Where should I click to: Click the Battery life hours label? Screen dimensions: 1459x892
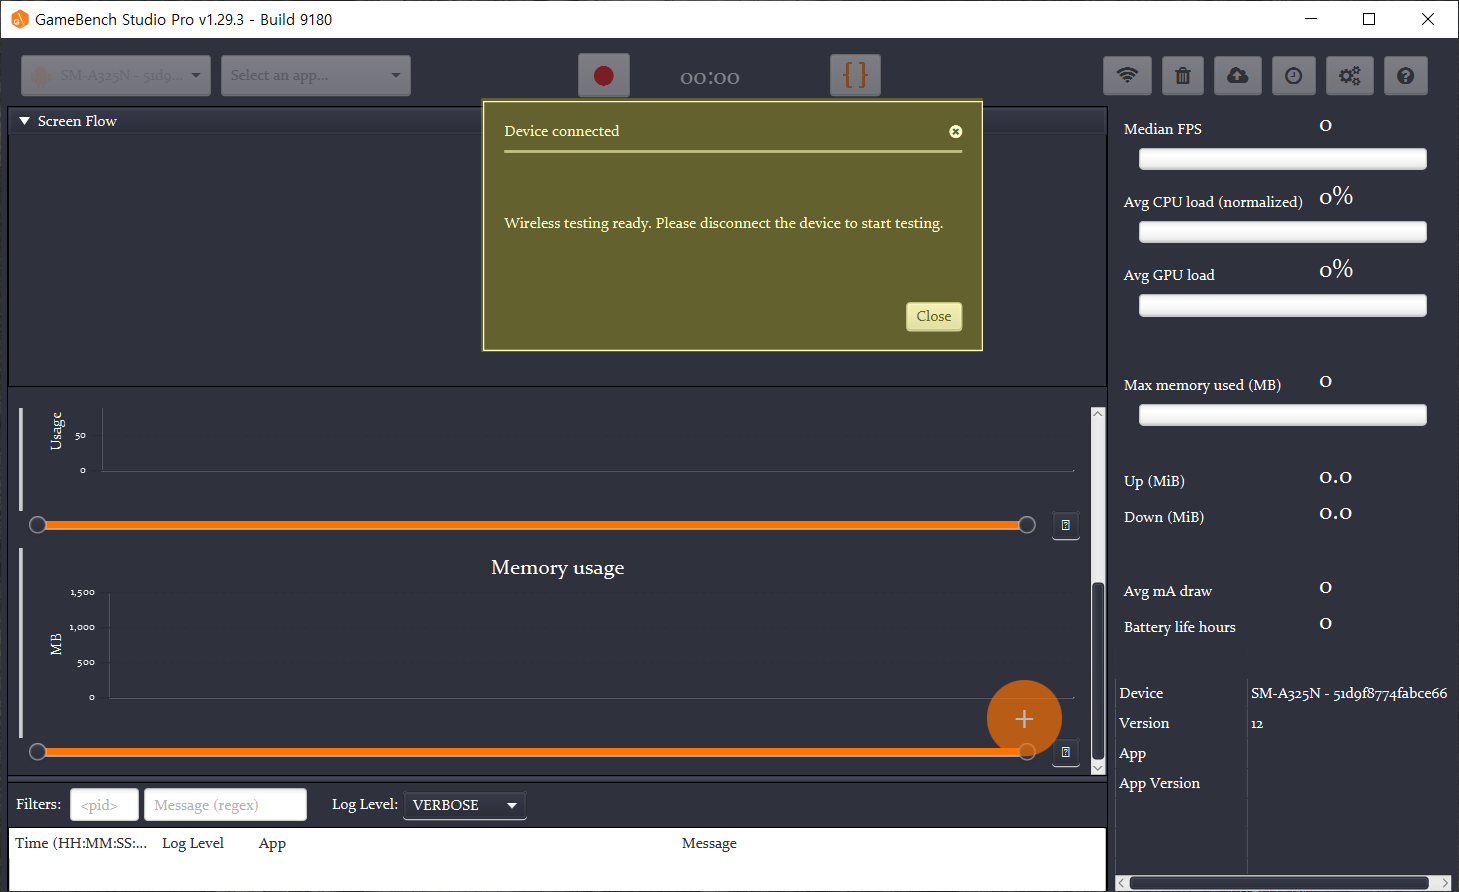(1180, 627)
